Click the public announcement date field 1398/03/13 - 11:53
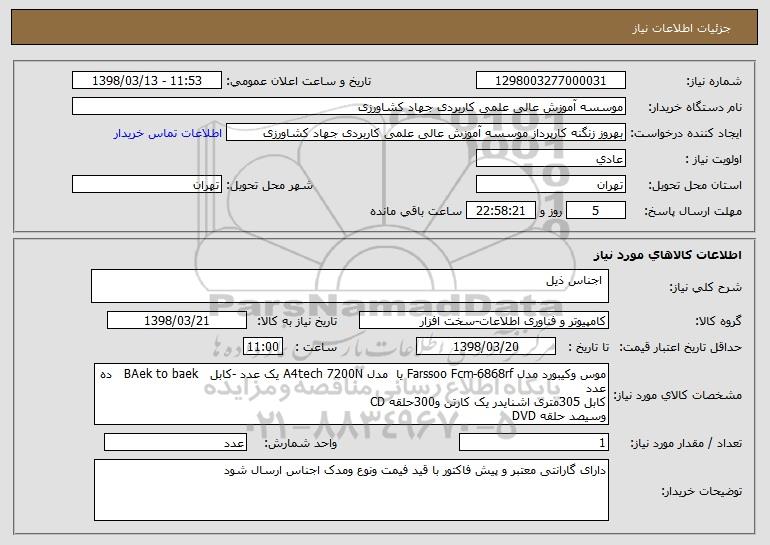 point(147,81)
